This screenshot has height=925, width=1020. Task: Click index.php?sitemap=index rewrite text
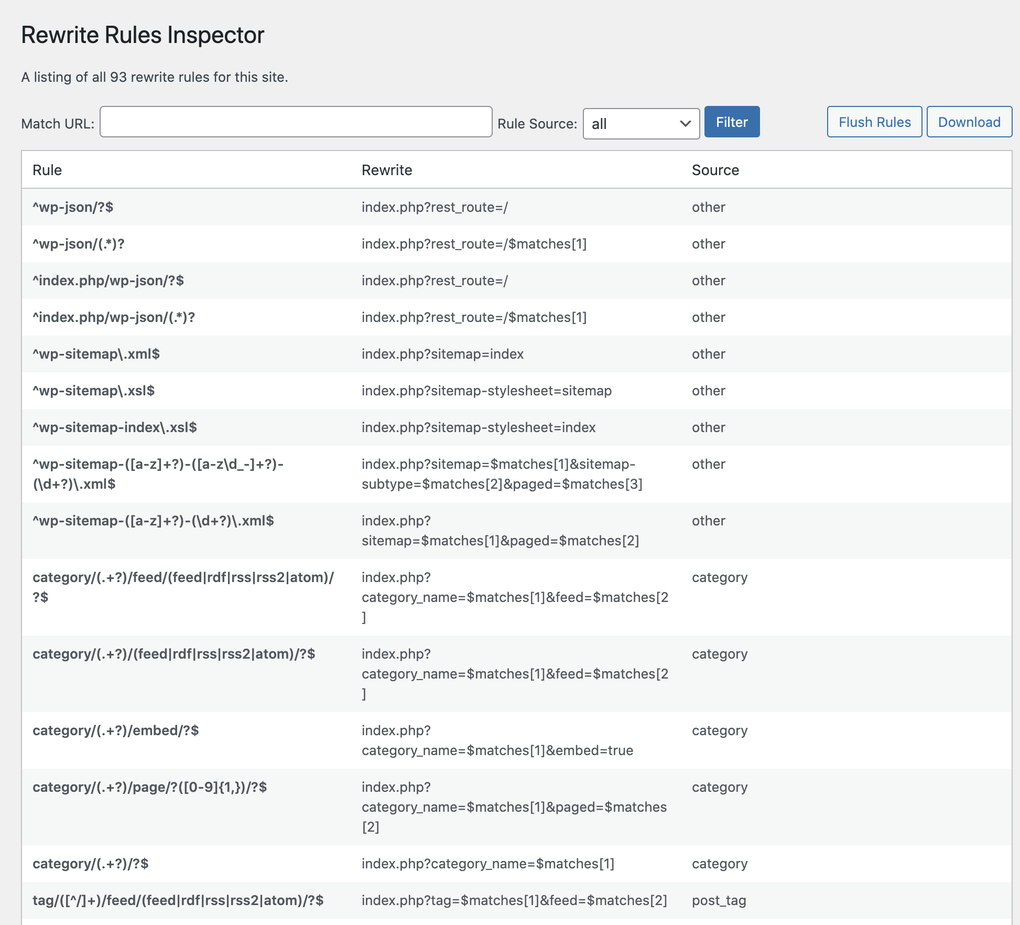442,355
